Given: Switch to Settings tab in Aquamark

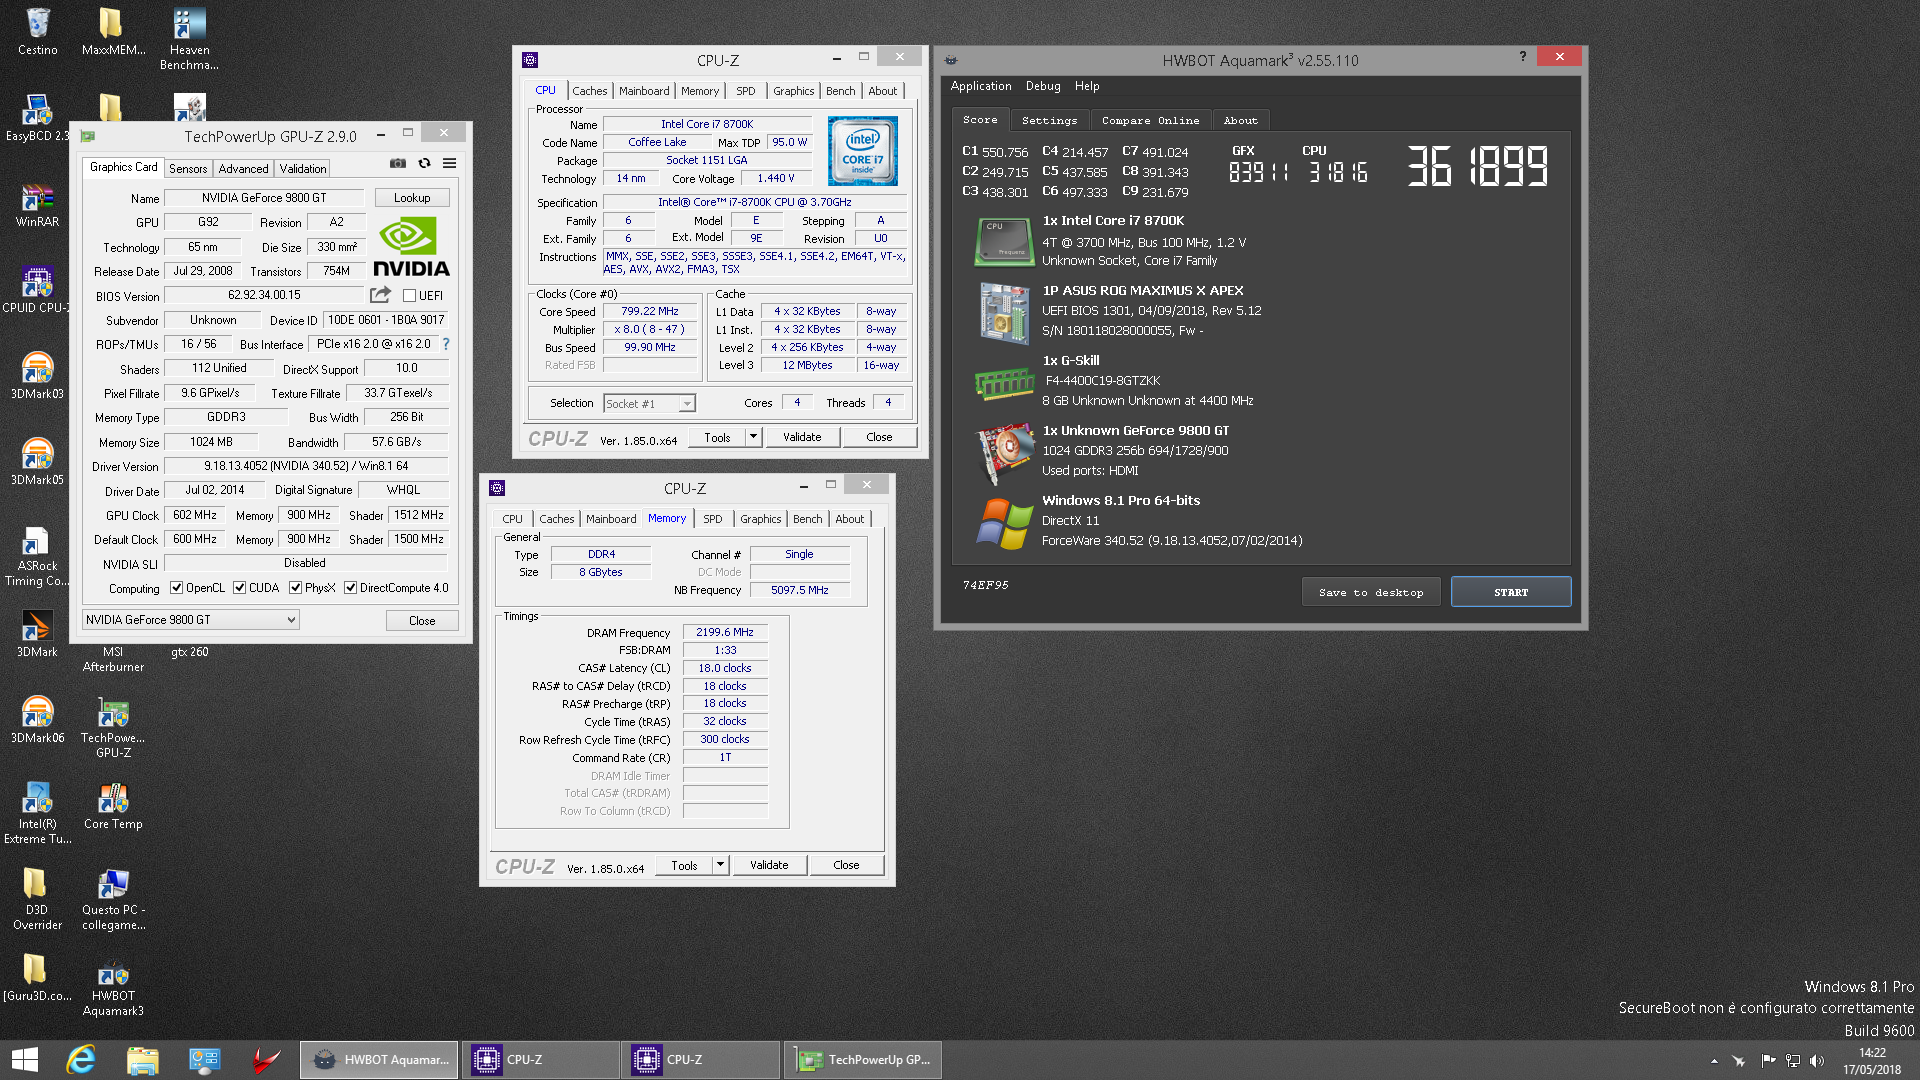Looking at the screenshot, I should (1049, 120).
